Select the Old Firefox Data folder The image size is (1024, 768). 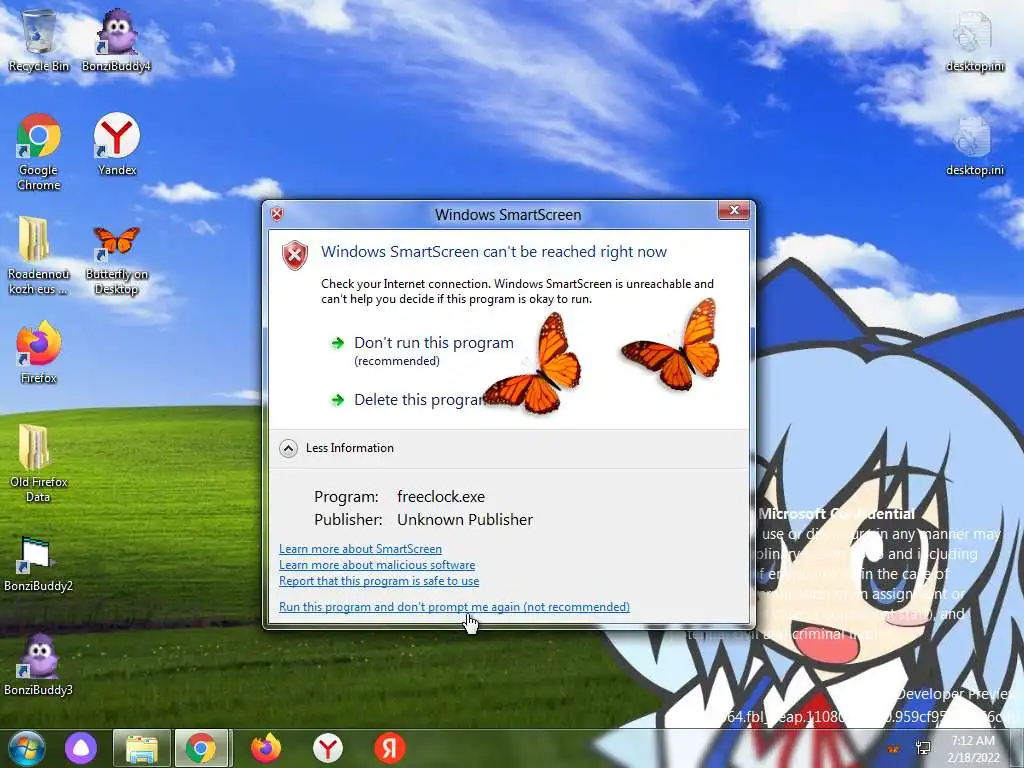click(39, 464)
